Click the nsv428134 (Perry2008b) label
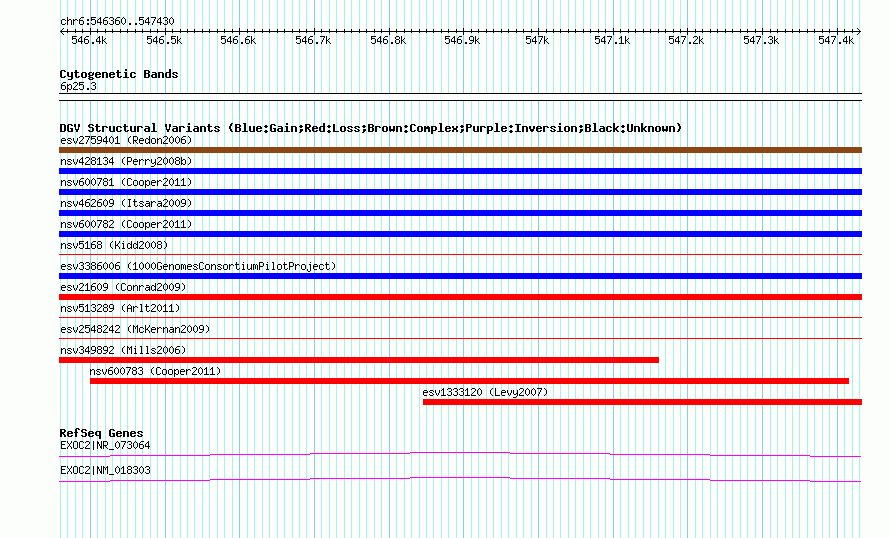The width and height of the screenshot is (890, 538). 126,161
